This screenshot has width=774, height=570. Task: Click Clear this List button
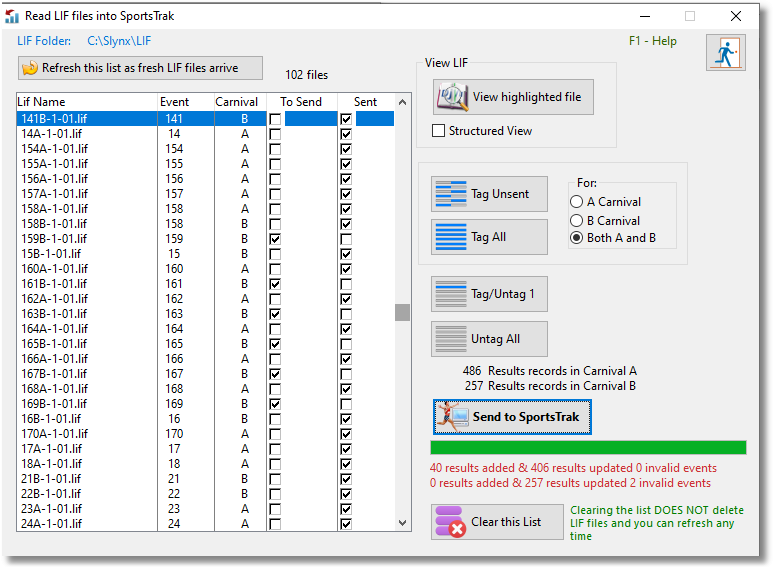497,522
